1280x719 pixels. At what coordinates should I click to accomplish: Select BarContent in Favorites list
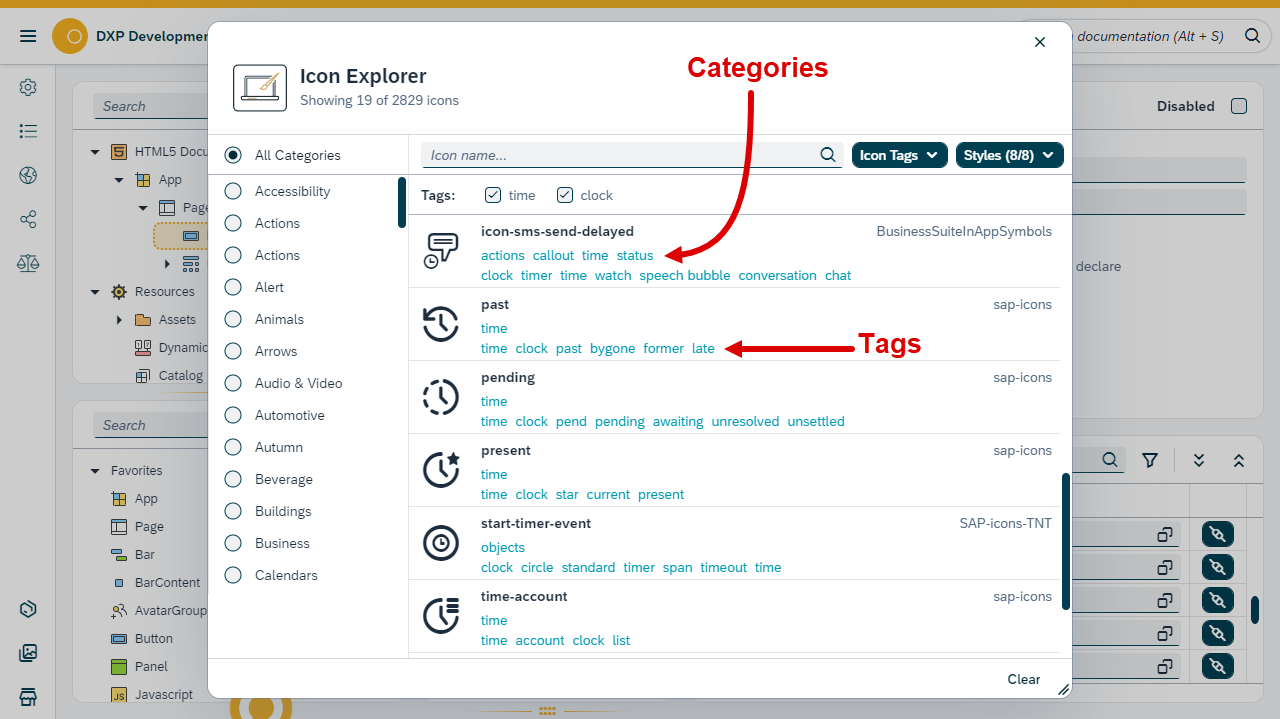168,582
